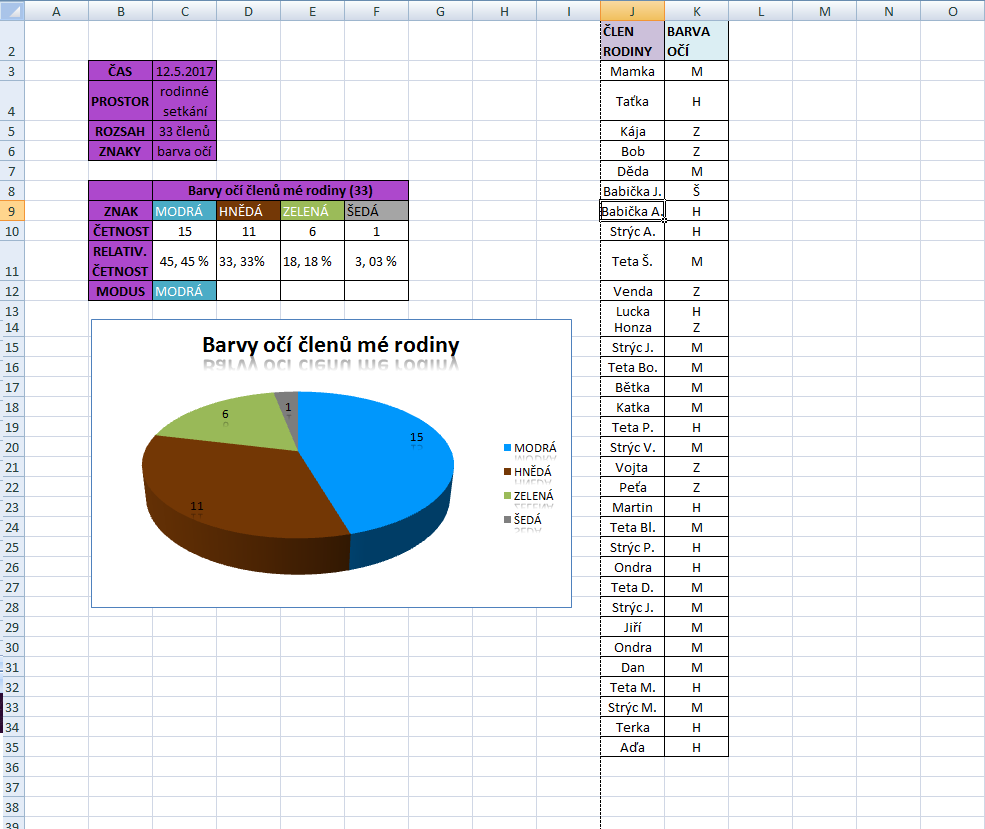The width and height of the screenshot is (985, 829).
Task: Select the BARVA OČÍ column header cell
Action: 696,38
